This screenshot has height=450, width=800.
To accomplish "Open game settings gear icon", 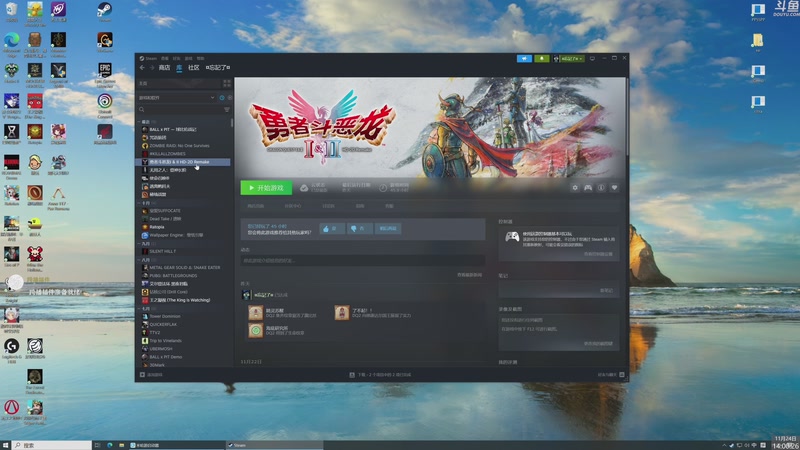I will (x=575, y=188).
